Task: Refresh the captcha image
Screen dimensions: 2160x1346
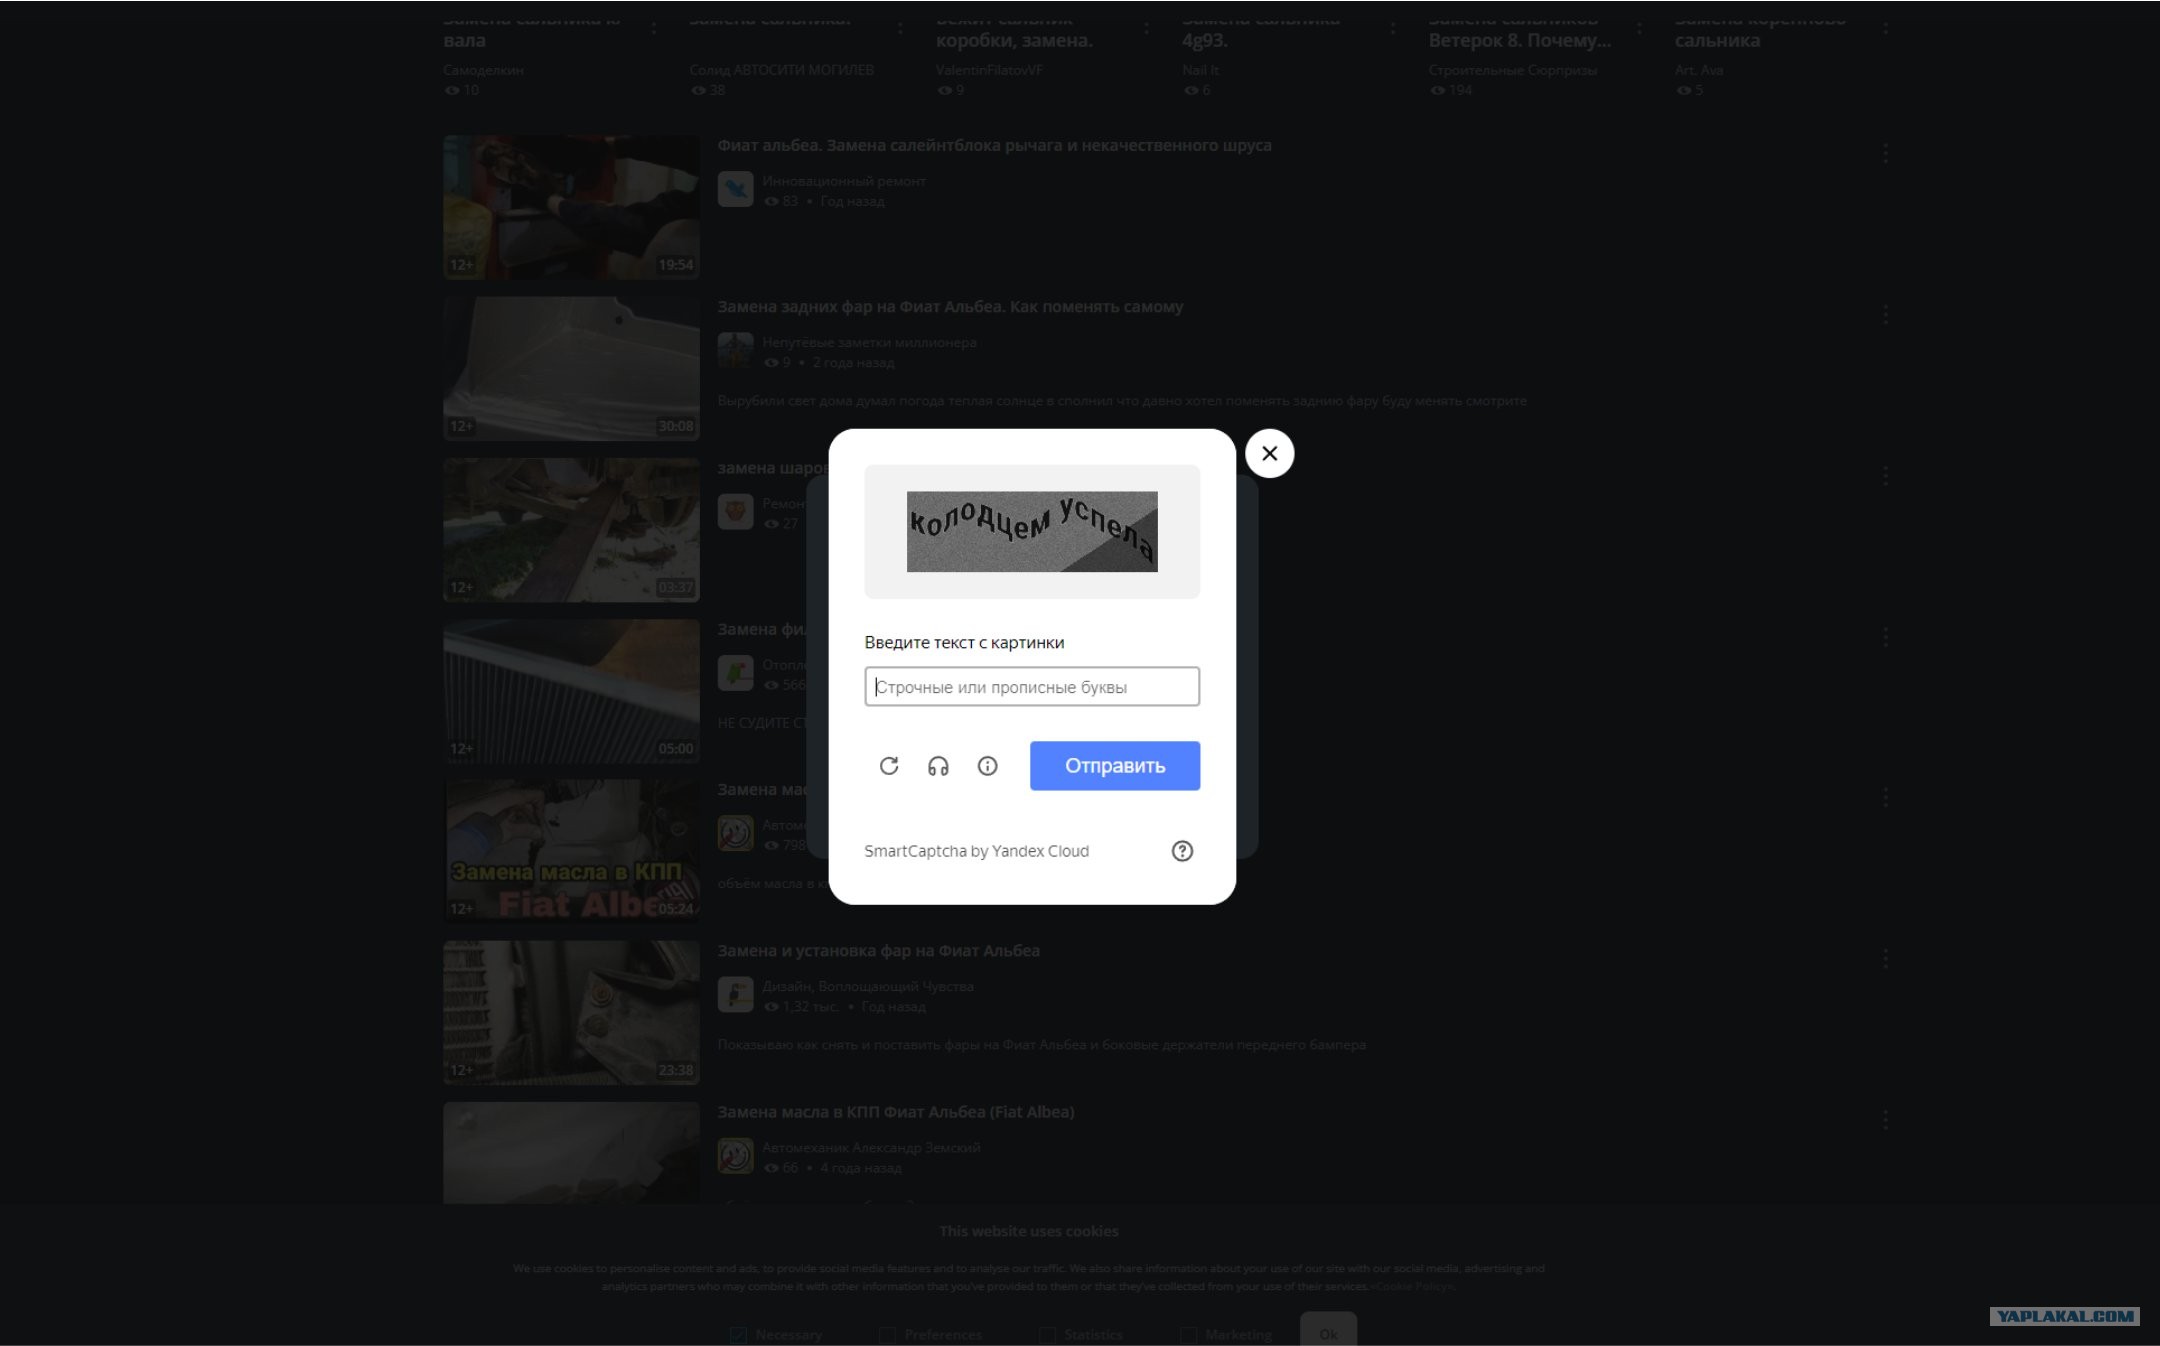Action: click(889, 766)
